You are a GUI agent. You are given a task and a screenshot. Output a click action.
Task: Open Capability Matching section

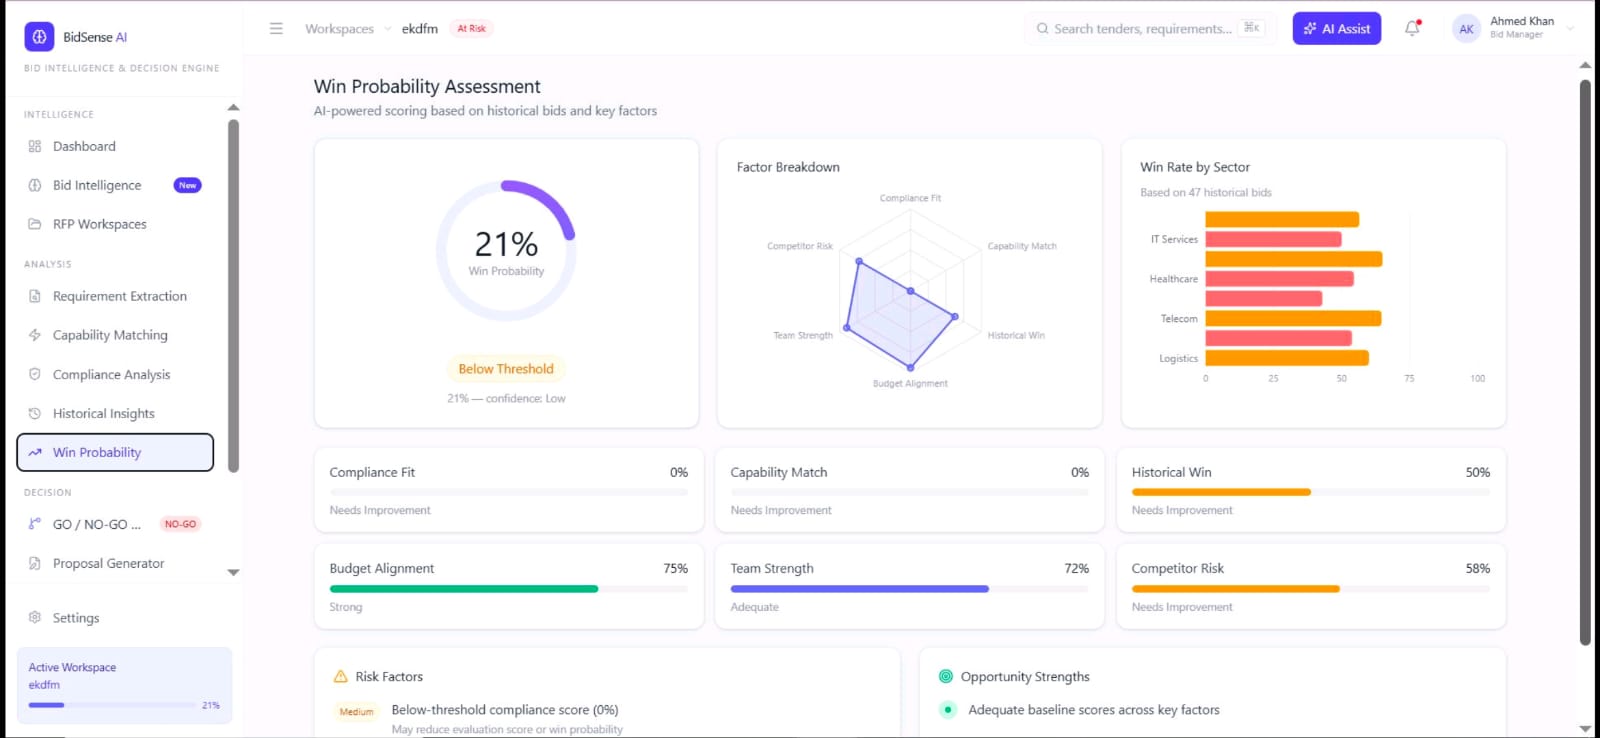click(116, 335)
